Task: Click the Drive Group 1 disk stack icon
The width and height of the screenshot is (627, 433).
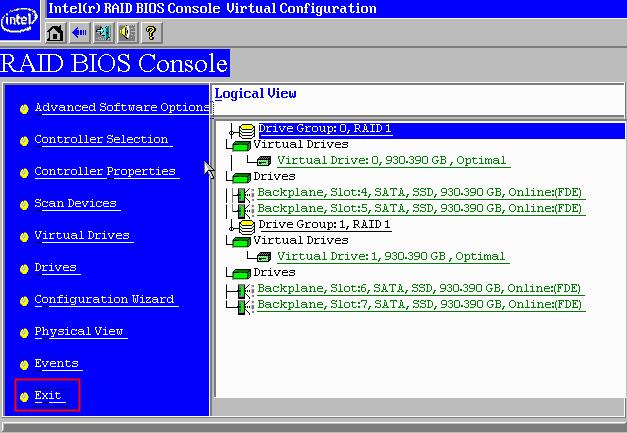Action: [x=247, y=227]
